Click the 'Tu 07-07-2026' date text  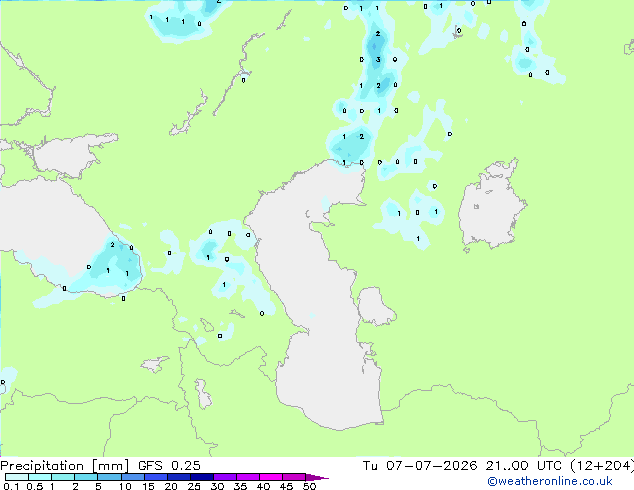pos(420,466)
